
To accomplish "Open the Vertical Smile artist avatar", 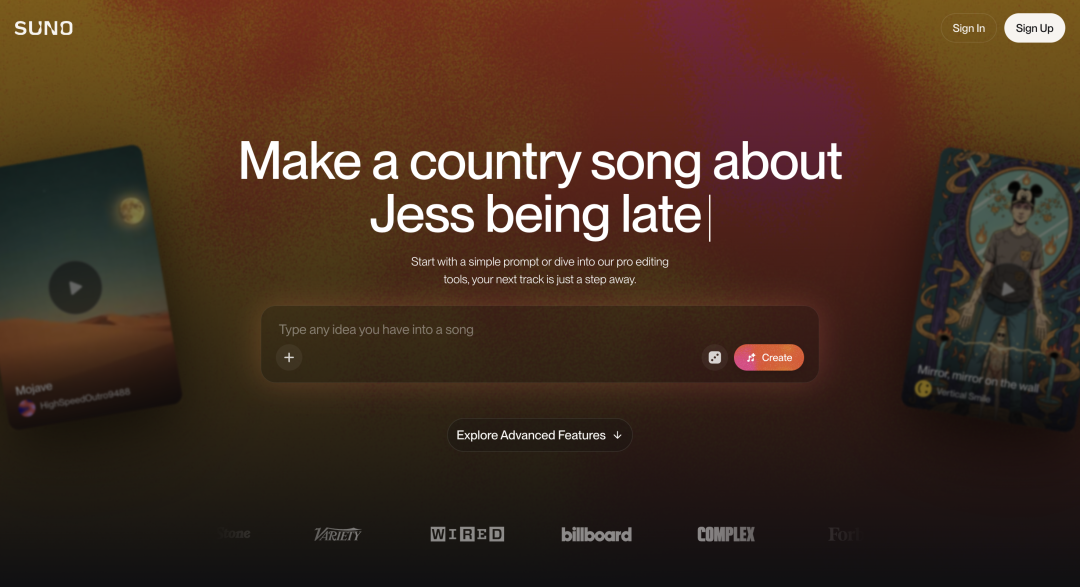I will tap(923, 389).
